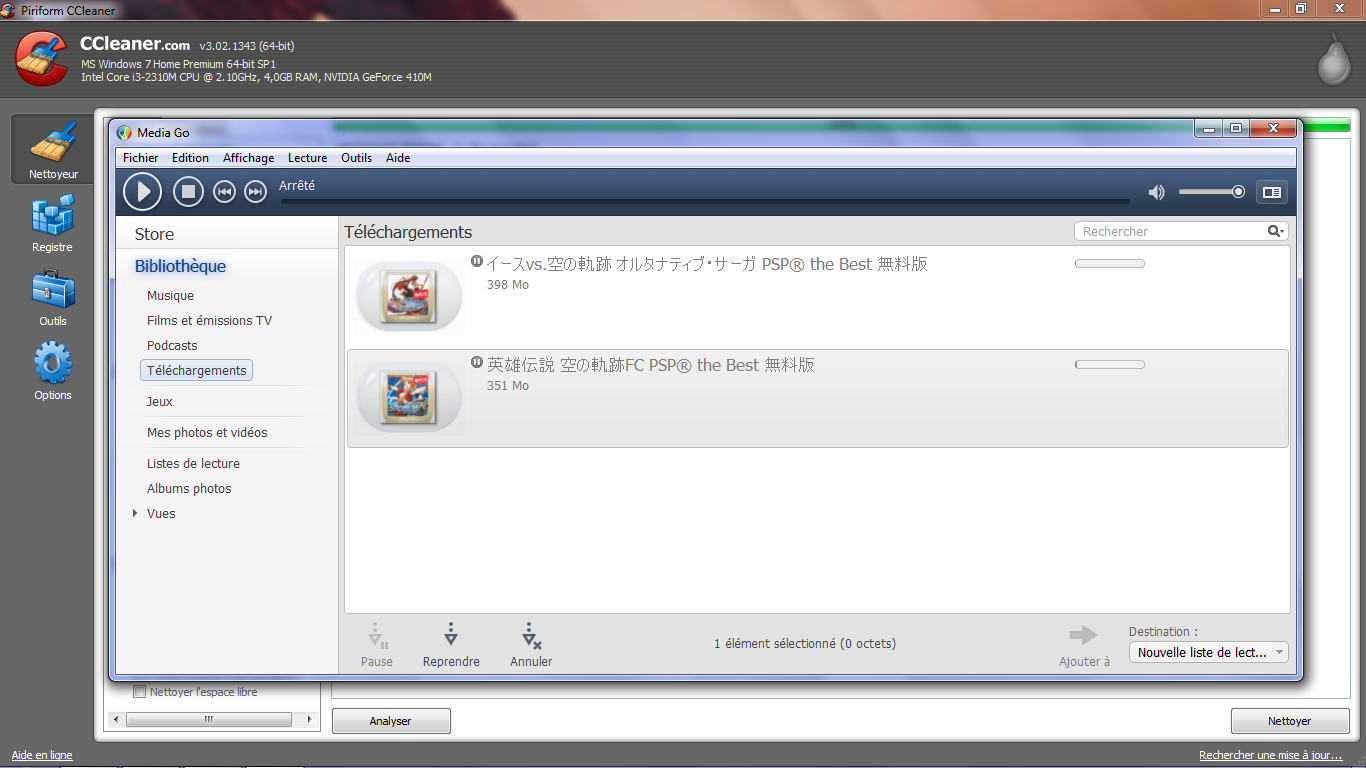
Task: Click the Piriform pear logo
Action: [1333, 59]
